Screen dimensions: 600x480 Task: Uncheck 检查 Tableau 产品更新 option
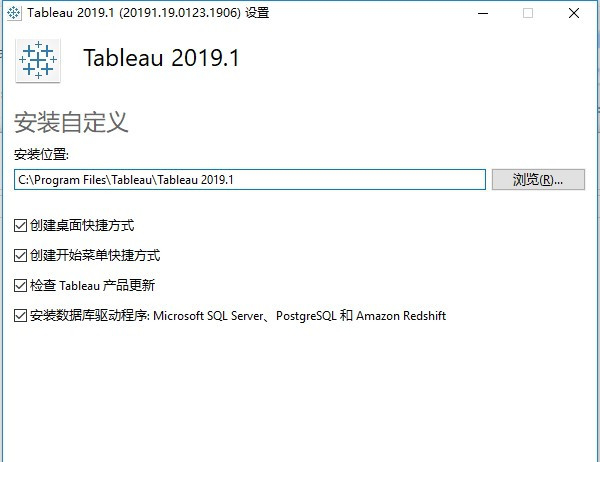pos(20,286)
